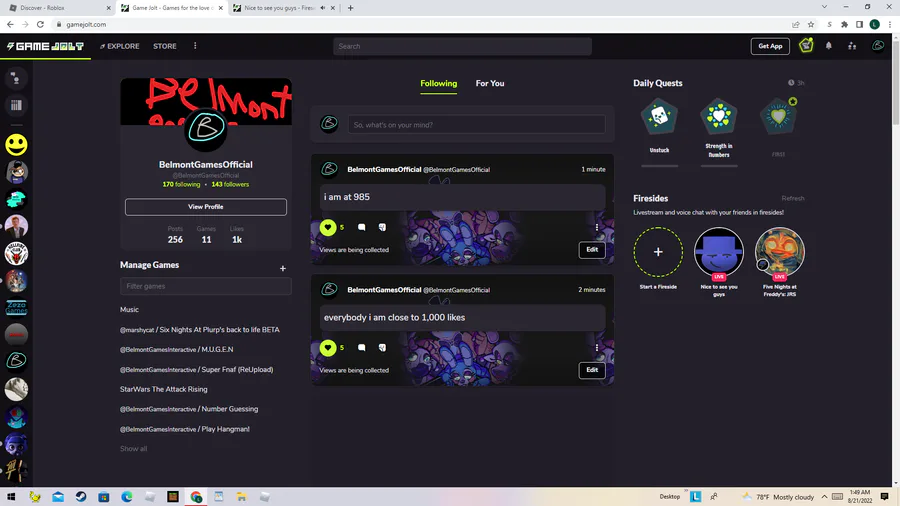Switch to the Following feed tab
The image size is (900, 506).
point(439,84)
